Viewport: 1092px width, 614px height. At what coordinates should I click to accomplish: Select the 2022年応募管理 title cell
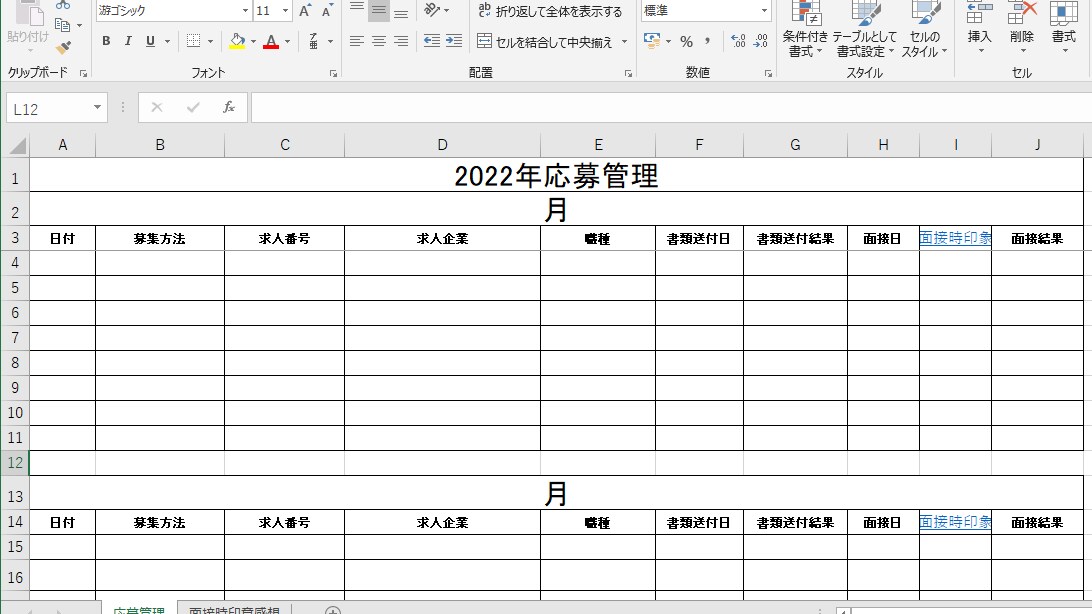click(556, 175)
